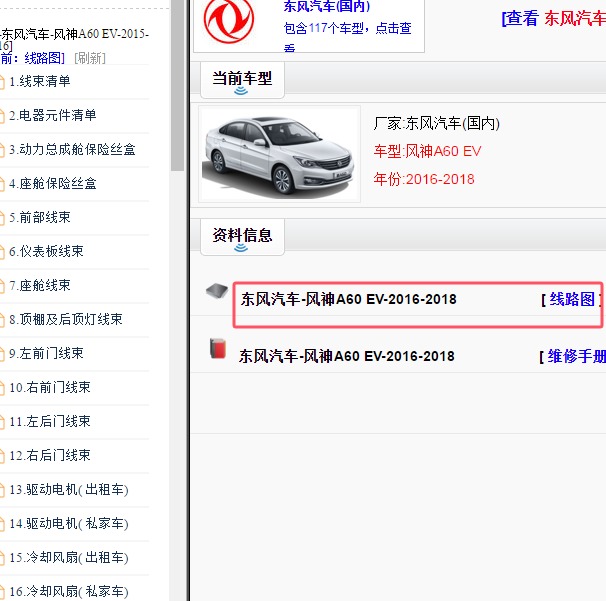Open 12.右后门线束 item

[50, 455]
